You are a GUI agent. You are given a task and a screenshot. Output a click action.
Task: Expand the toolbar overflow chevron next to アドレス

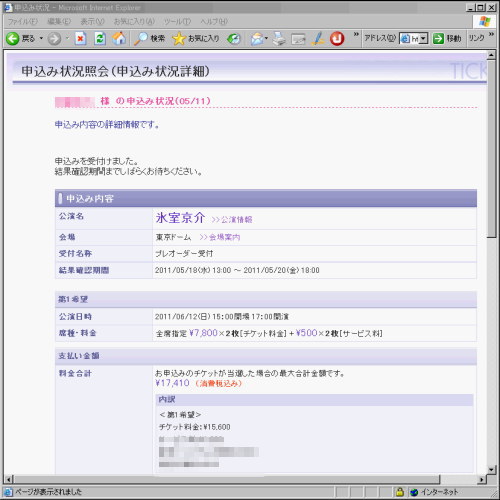(356, 34)
